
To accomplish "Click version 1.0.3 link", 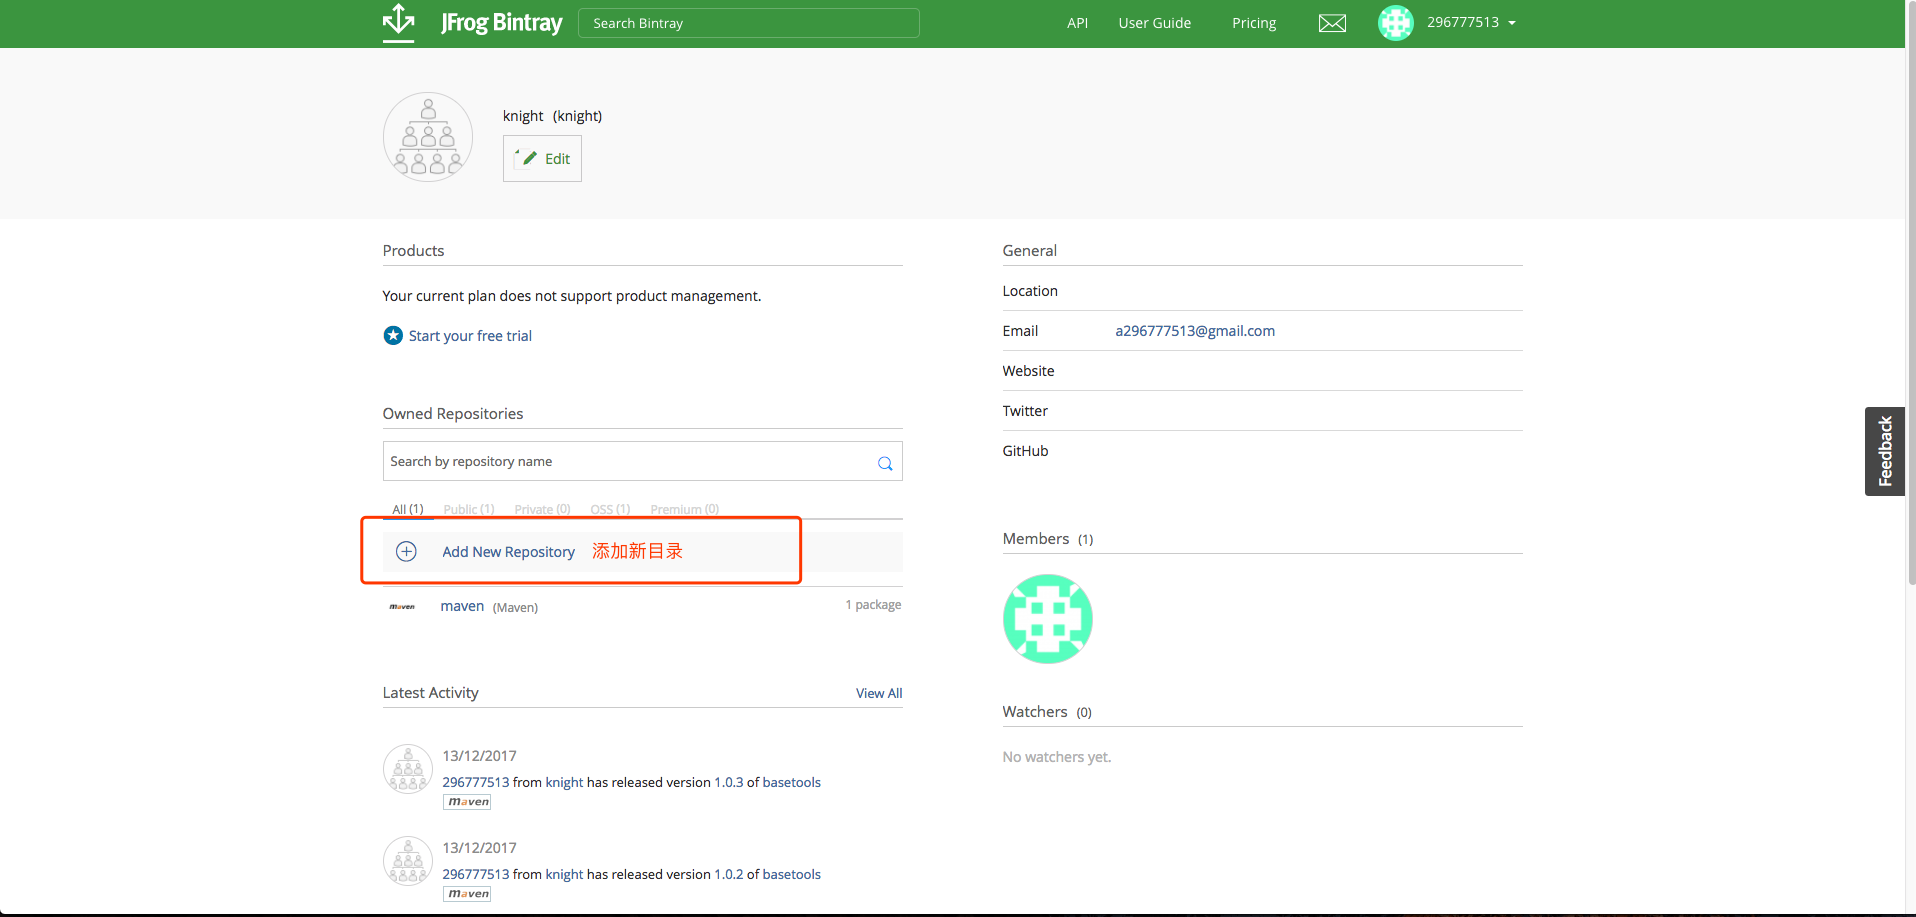I will tap(729, 782).
